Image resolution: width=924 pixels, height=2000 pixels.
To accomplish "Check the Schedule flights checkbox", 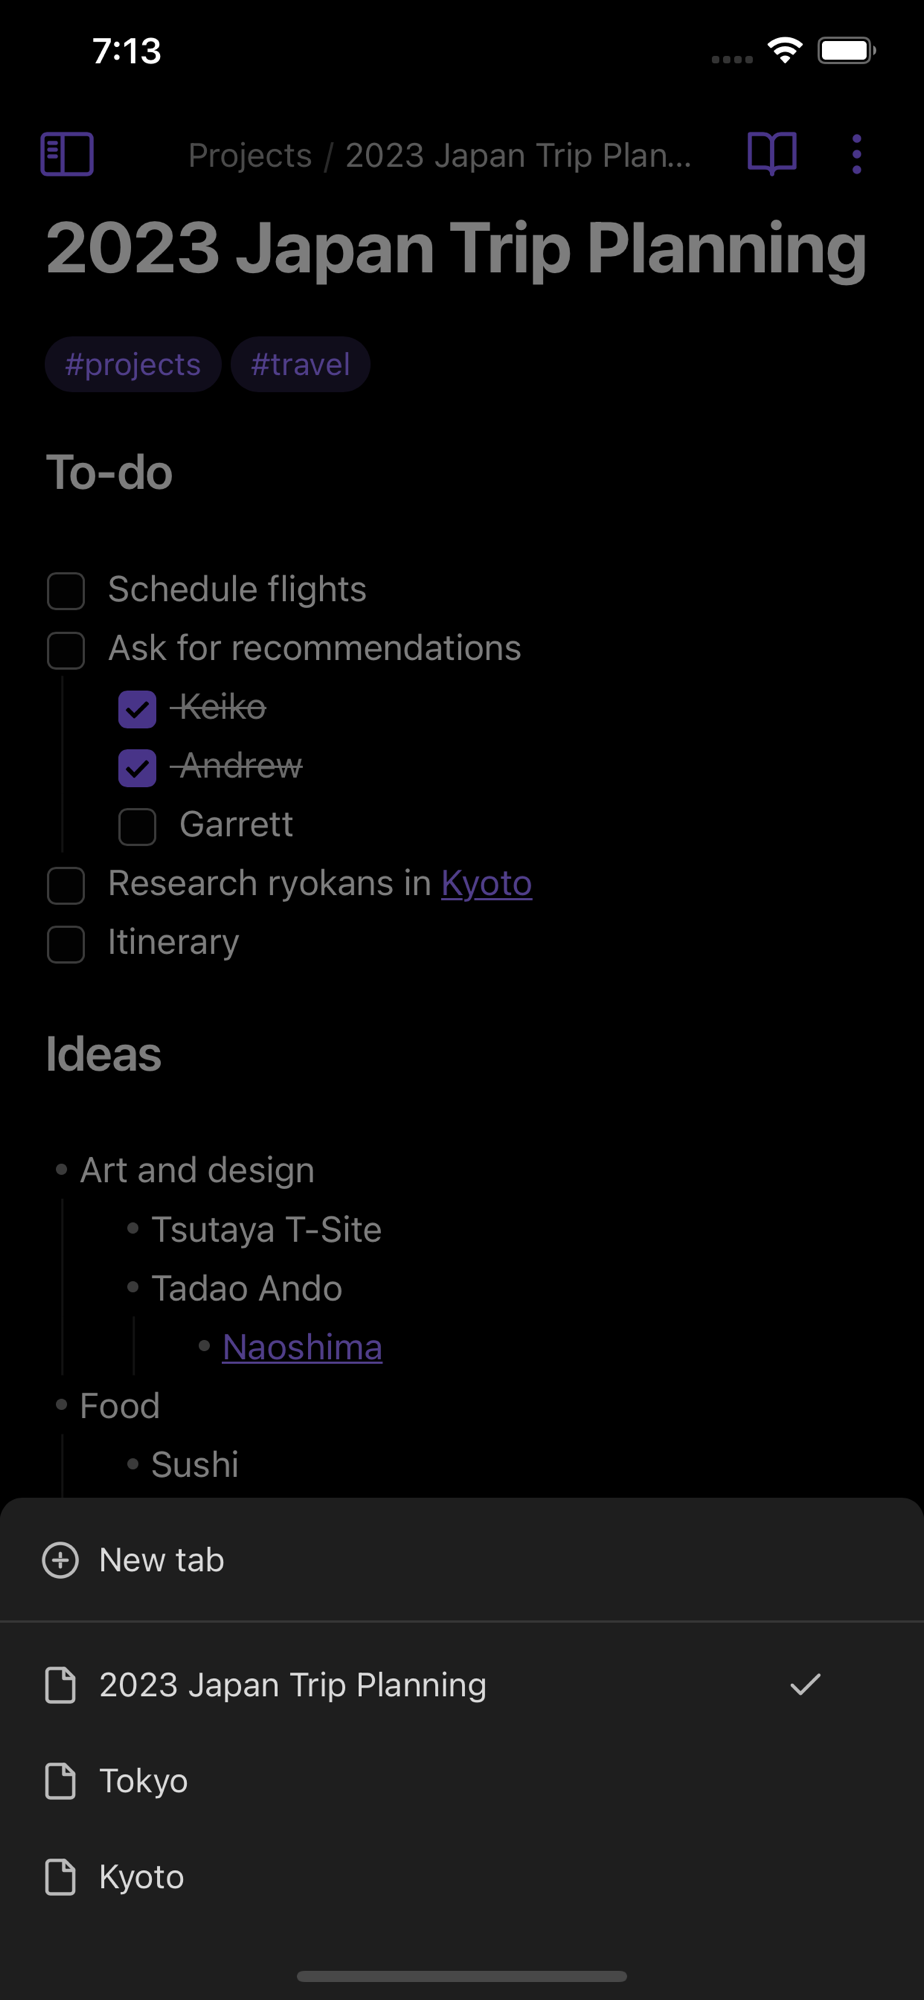I will coord(66,590).
